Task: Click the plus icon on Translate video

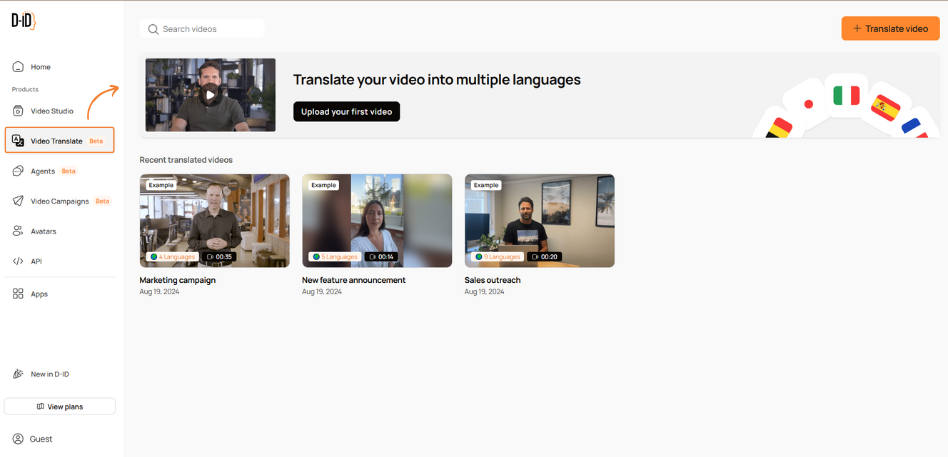Action: [856, 28]
